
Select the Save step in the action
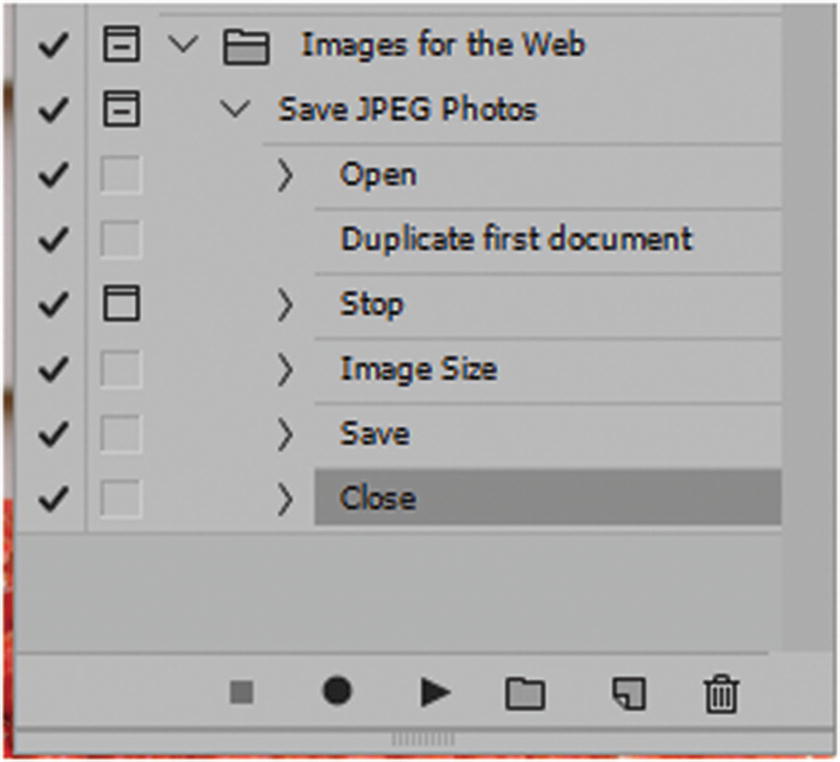pos(375,434)
